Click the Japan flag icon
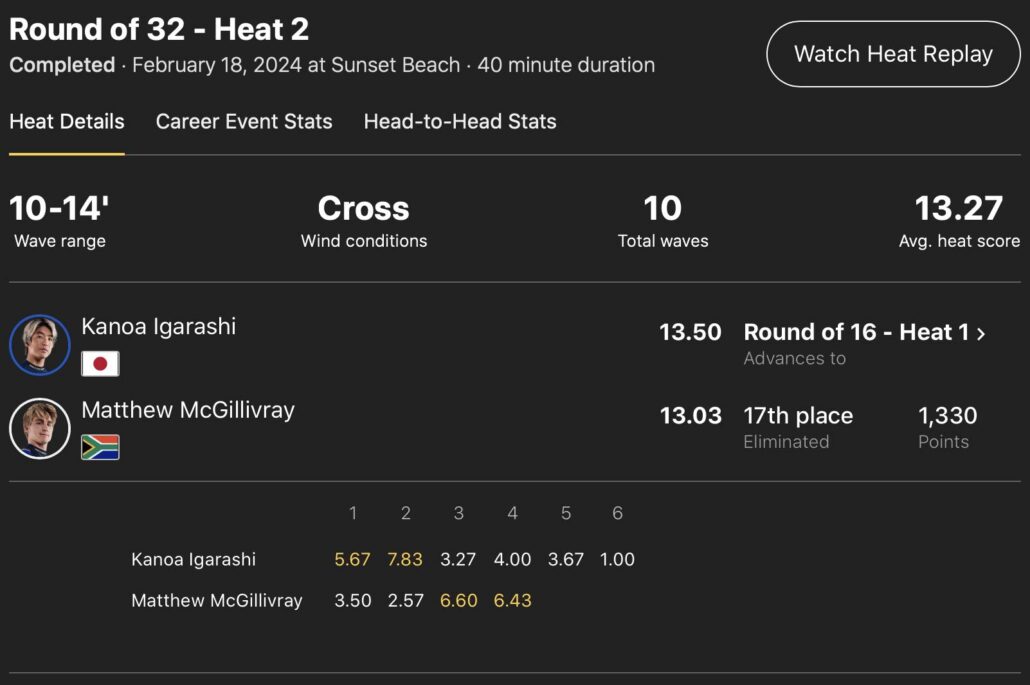The image size is (1030, 685). [100, 363]
